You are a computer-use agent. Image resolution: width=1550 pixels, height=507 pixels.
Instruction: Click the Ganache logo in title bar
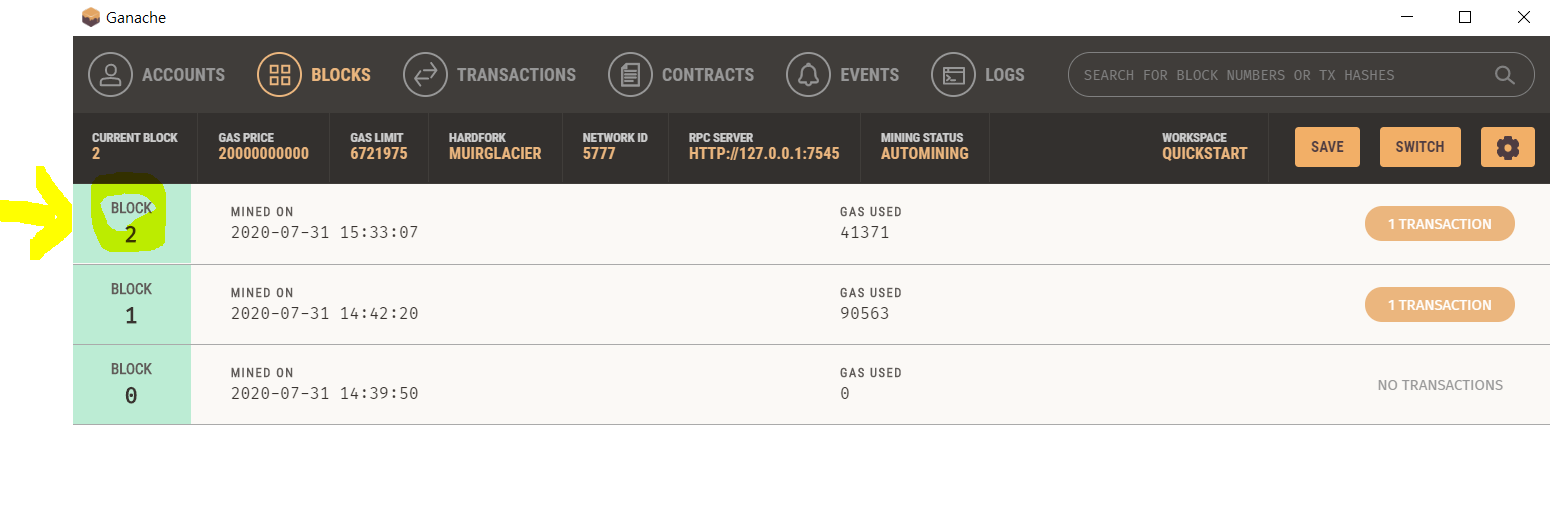(91, 17)
